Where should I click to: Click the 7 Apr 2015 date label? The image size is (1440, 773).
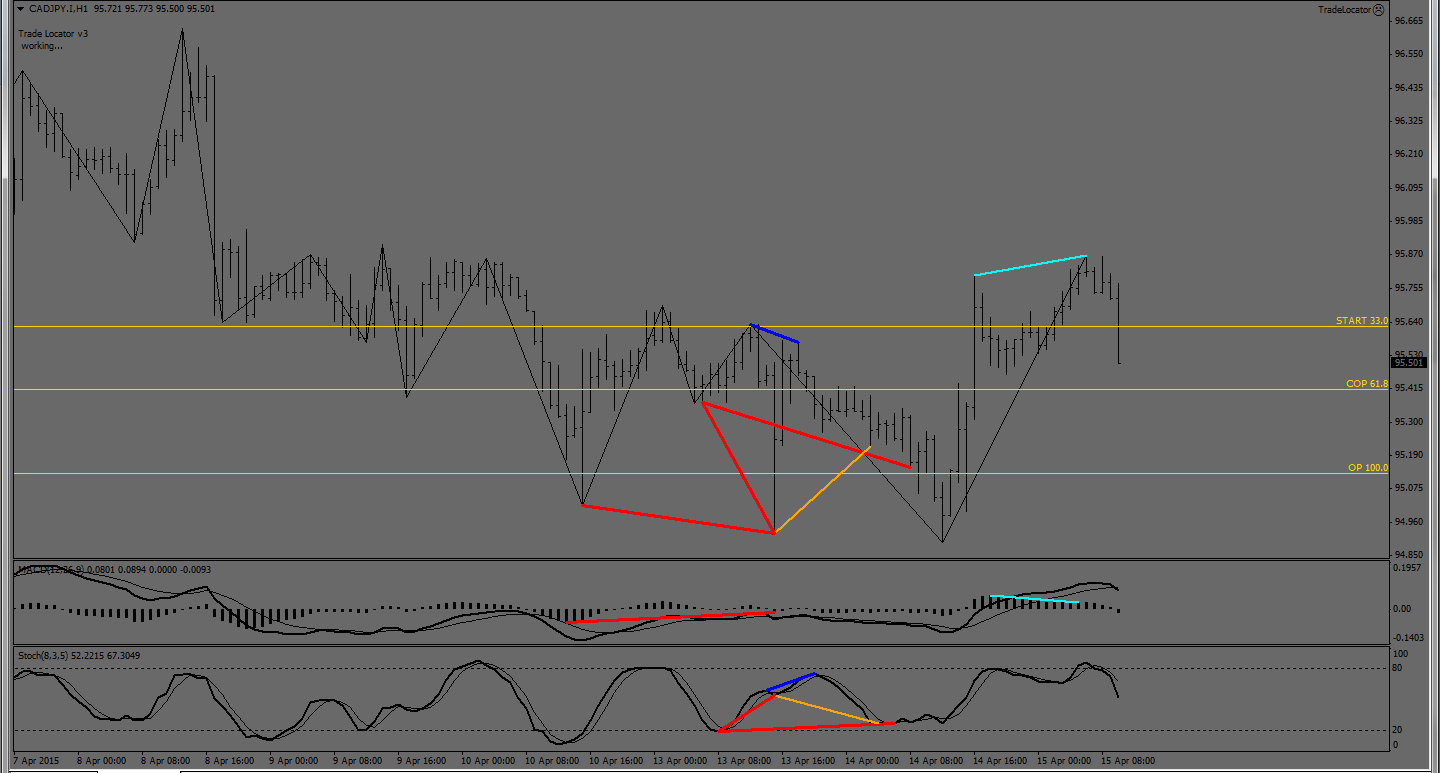[x=36, y=761]
